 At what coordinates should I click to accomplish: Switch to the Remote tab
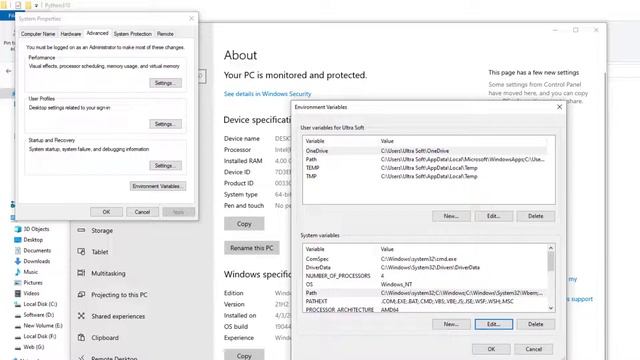click(x=165, y=34)
